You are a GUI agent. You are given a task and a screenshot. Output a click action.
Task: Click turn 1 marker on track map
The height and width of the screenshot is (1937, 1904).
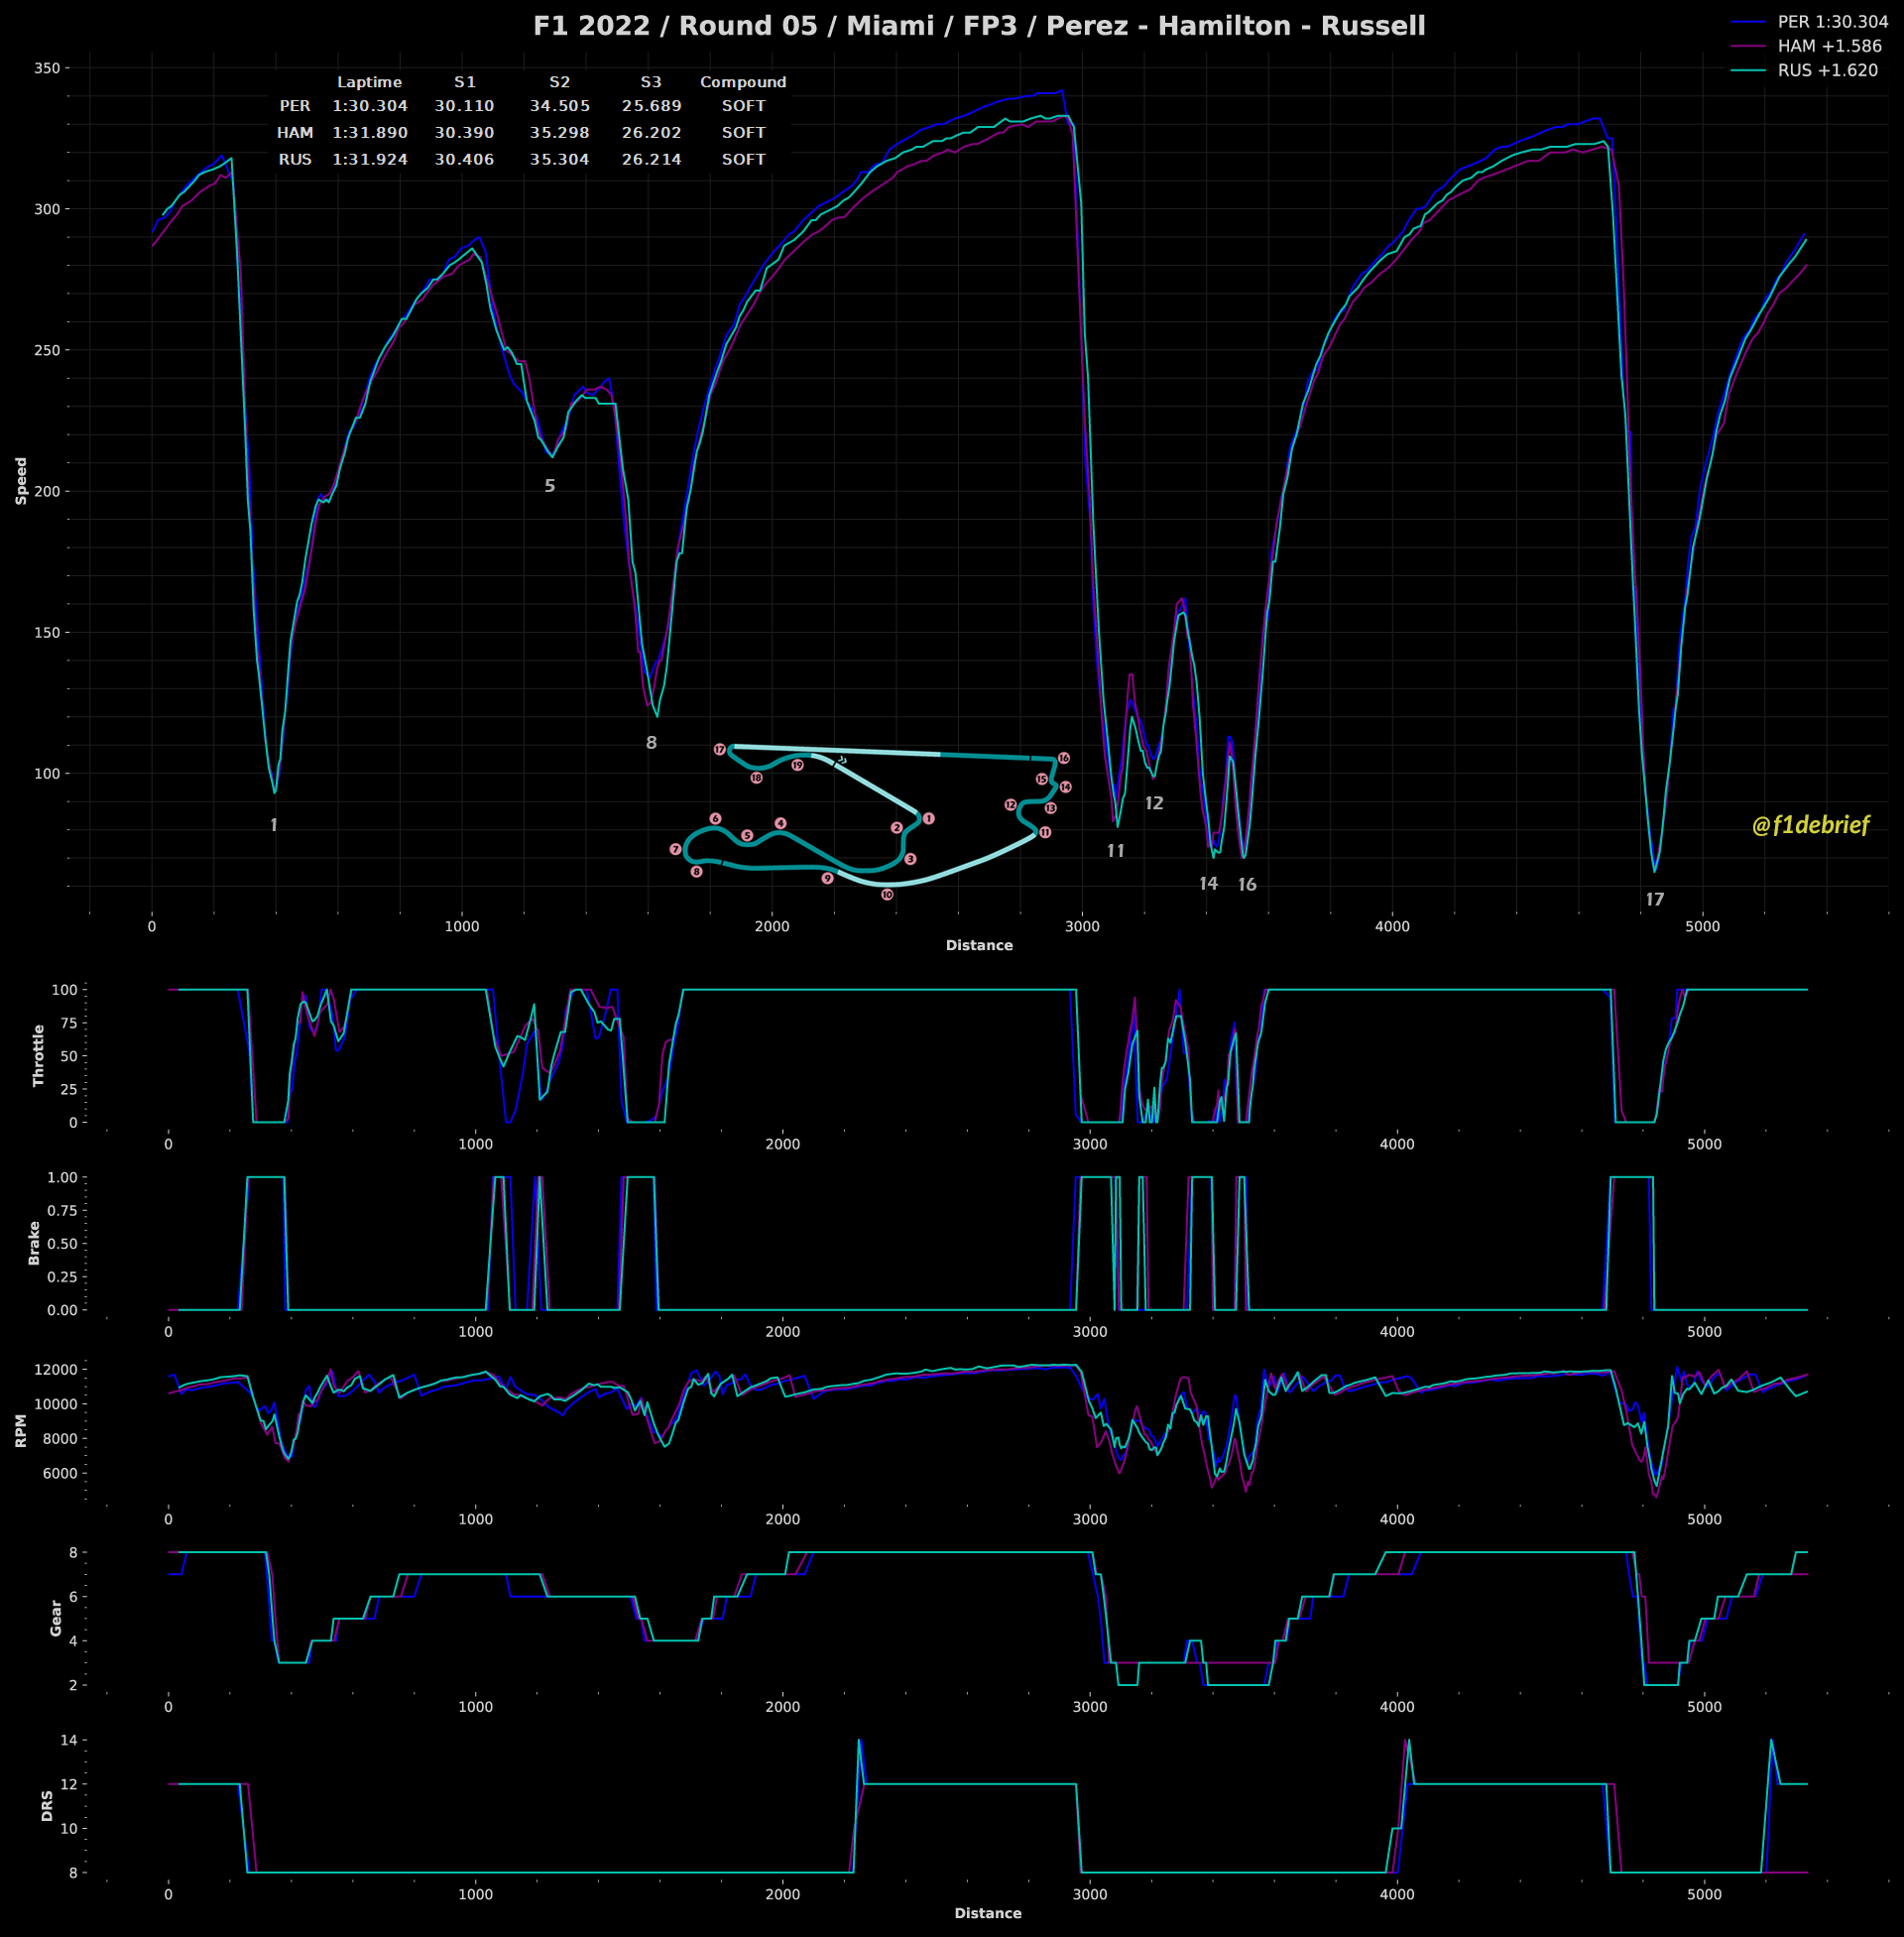pyautogui.click(x=928, y=818)
